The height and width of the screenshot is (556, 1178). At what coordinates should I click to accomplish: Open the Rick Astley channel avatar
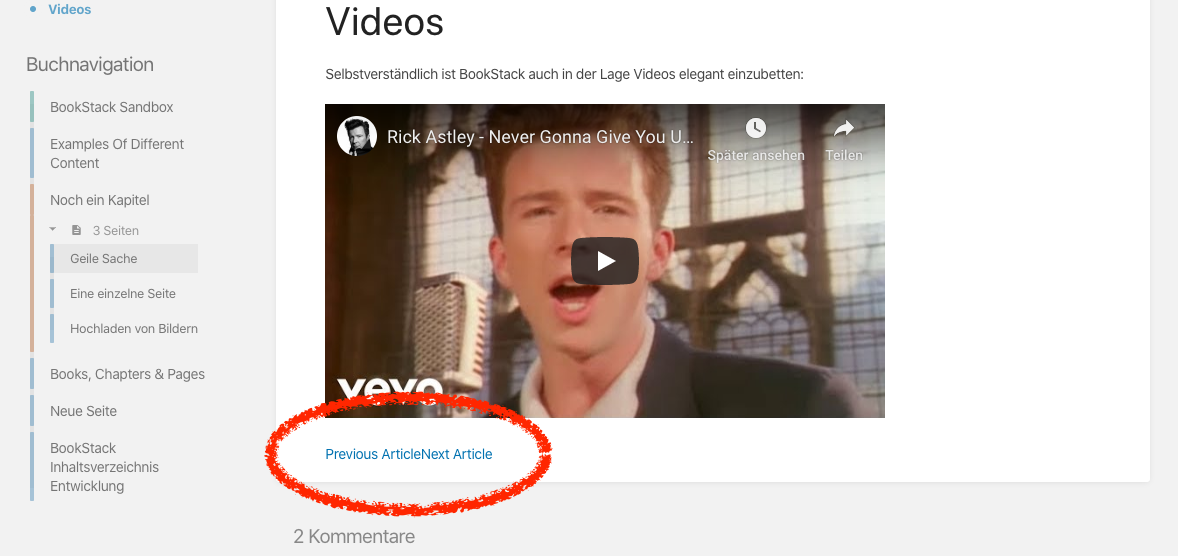click(357, 136)
